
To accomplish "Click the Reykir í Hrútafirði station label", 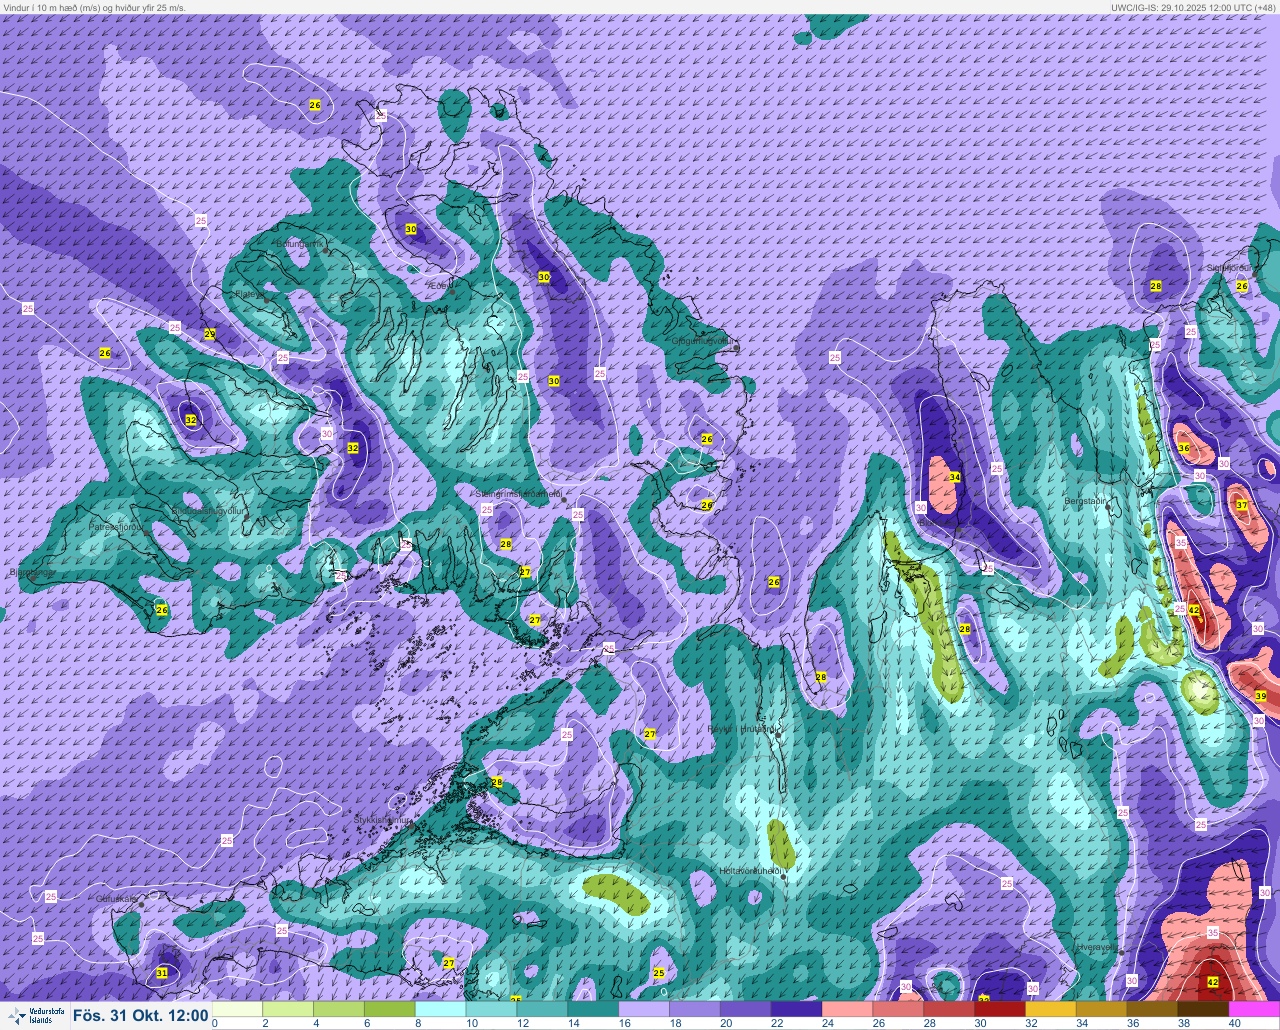I will pyautogui.click(x=741, y=729).
